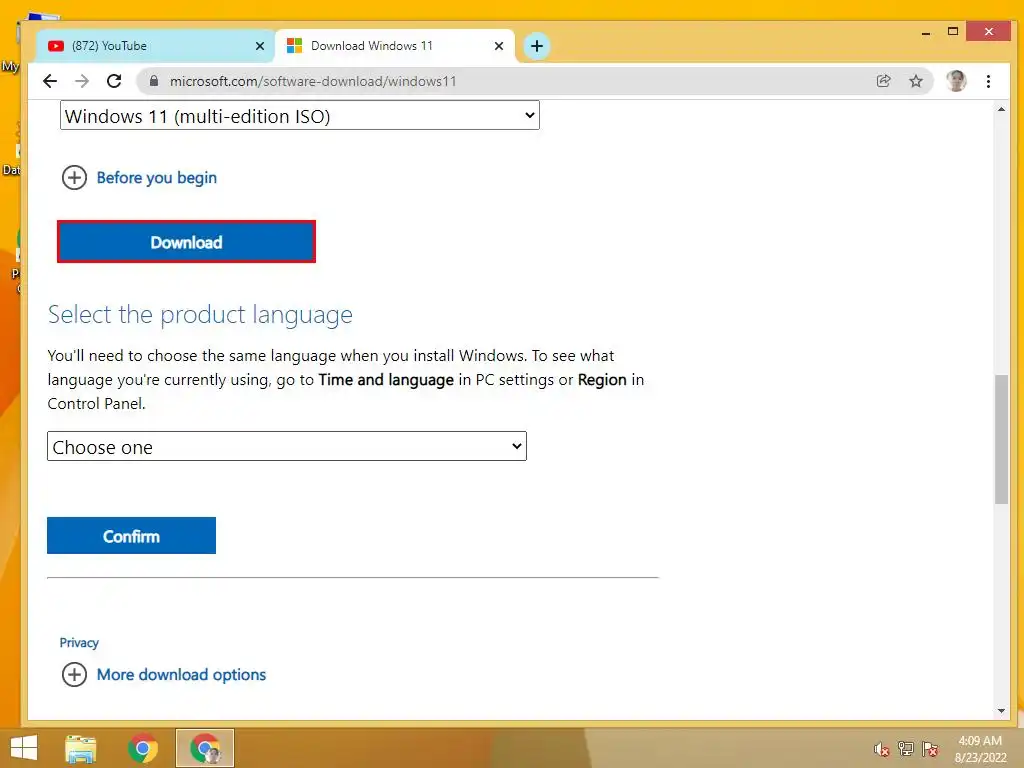Screen dimensions: 1024x768
Task: Click the muted volume tray icon
Action: [x=882, y=750]
